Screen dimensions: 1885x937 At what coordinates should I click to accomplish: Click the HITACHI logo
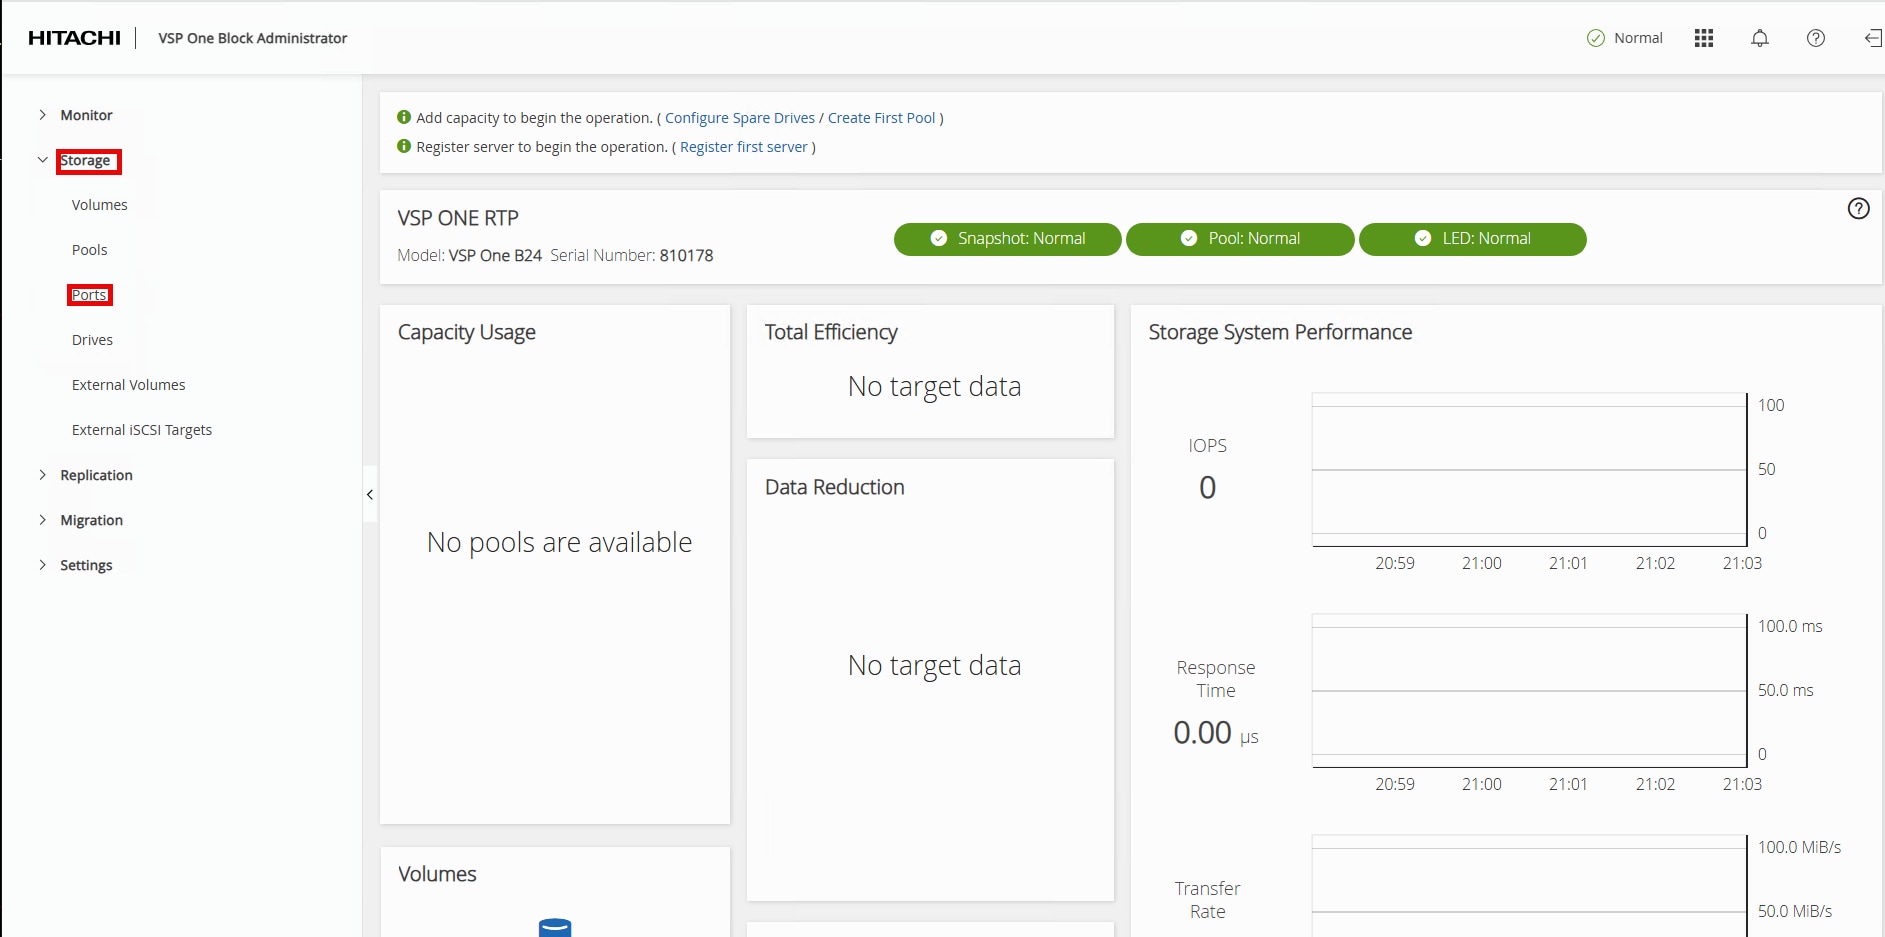coord(74,38)
